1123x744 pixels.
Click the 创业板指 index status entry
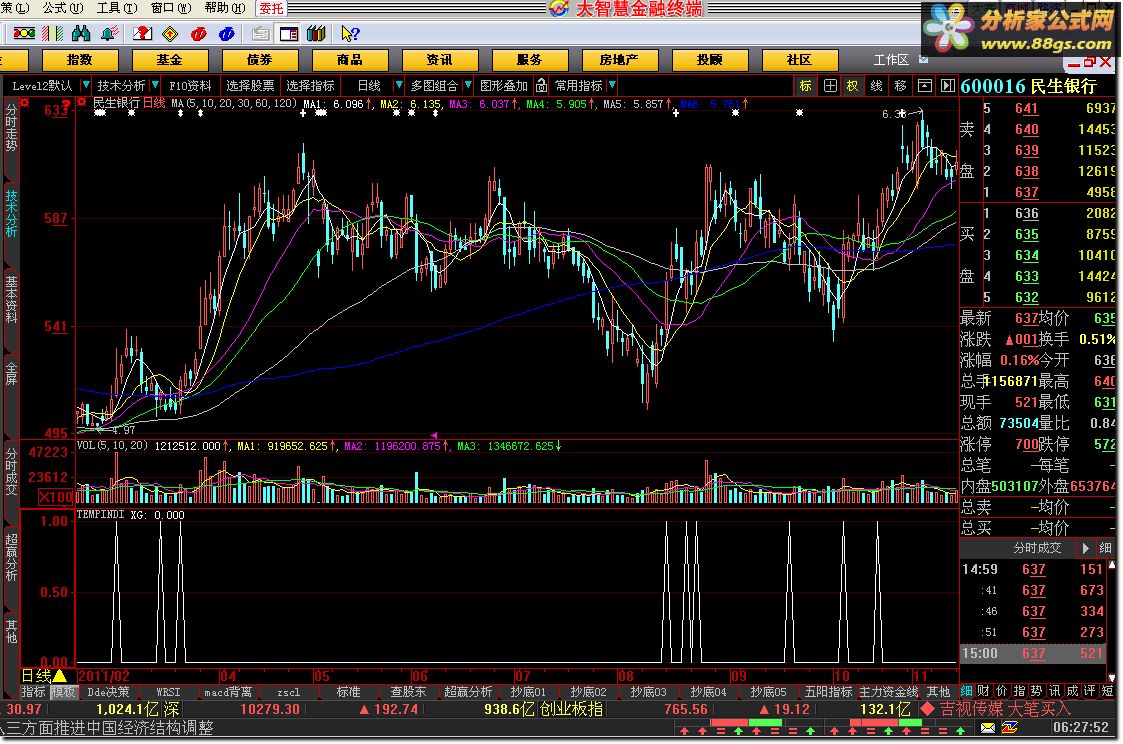pyautogui.click(x=571, y=709)
